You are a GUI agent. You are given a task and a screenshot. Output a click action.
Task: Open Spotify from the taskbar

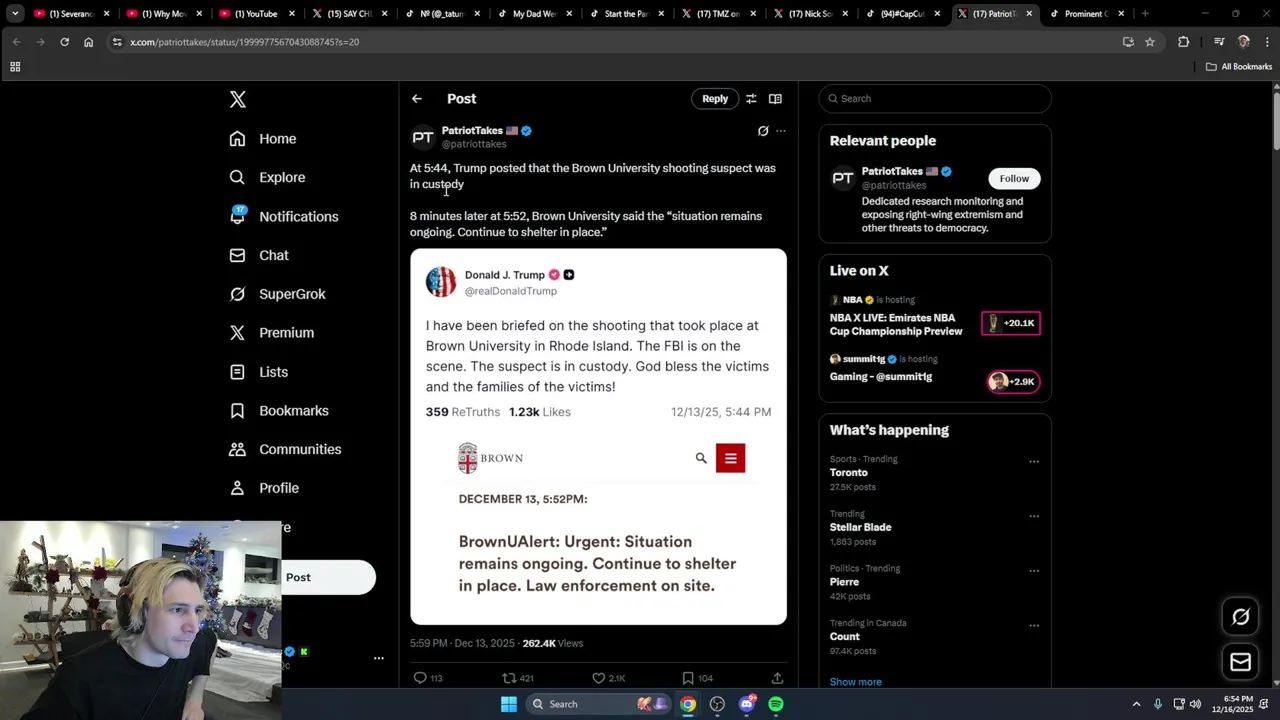pyautogui.click(x=776, y=704)
